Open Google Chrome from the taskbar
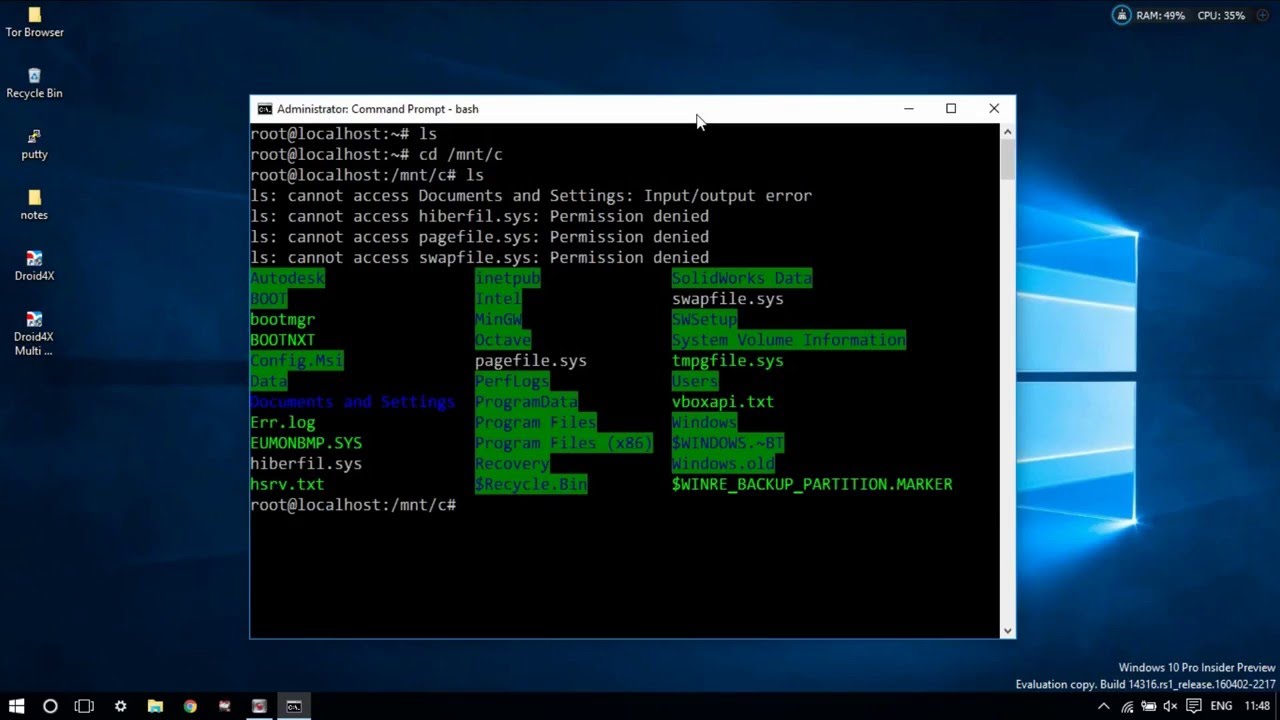 189,706
